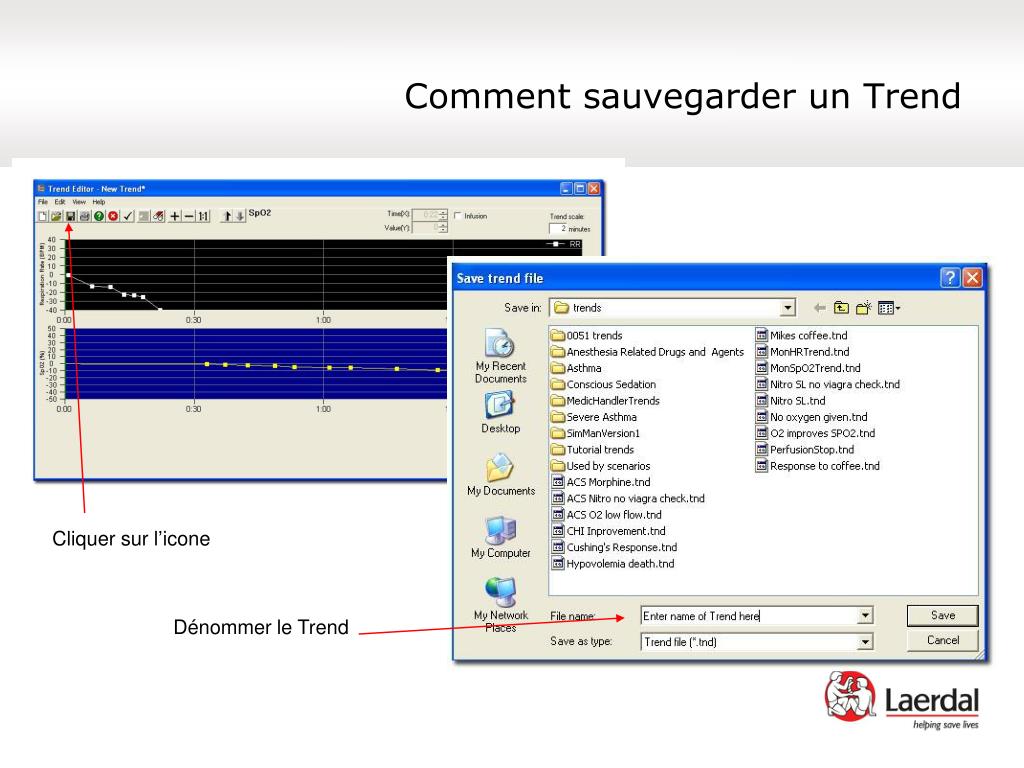The image size is (1024, 768).
Task: Select ACS Nitro no viagra check.tnd file
Action: point(628,499)
